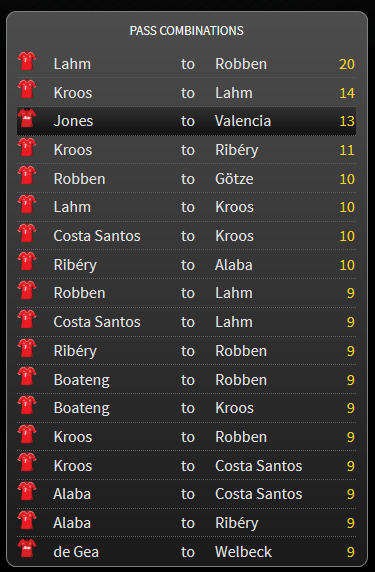Click the pass count 20 for Lahm to Robben
375x572 pixels.
click(x=347, y=64)
